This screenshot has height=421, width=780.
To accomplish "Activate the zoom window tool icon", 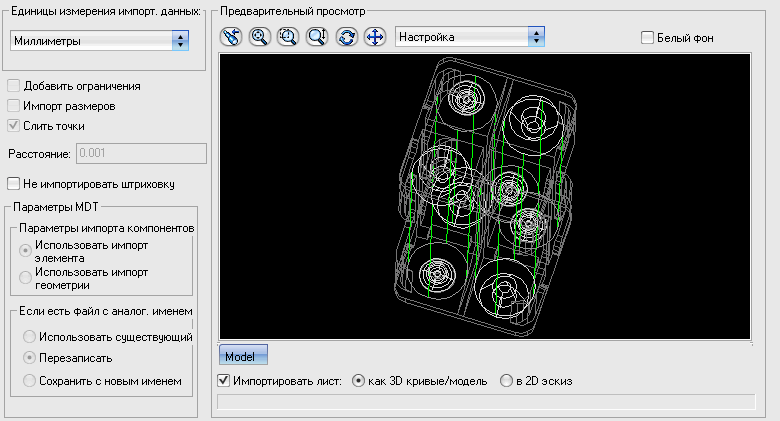I will click(289, 37).
